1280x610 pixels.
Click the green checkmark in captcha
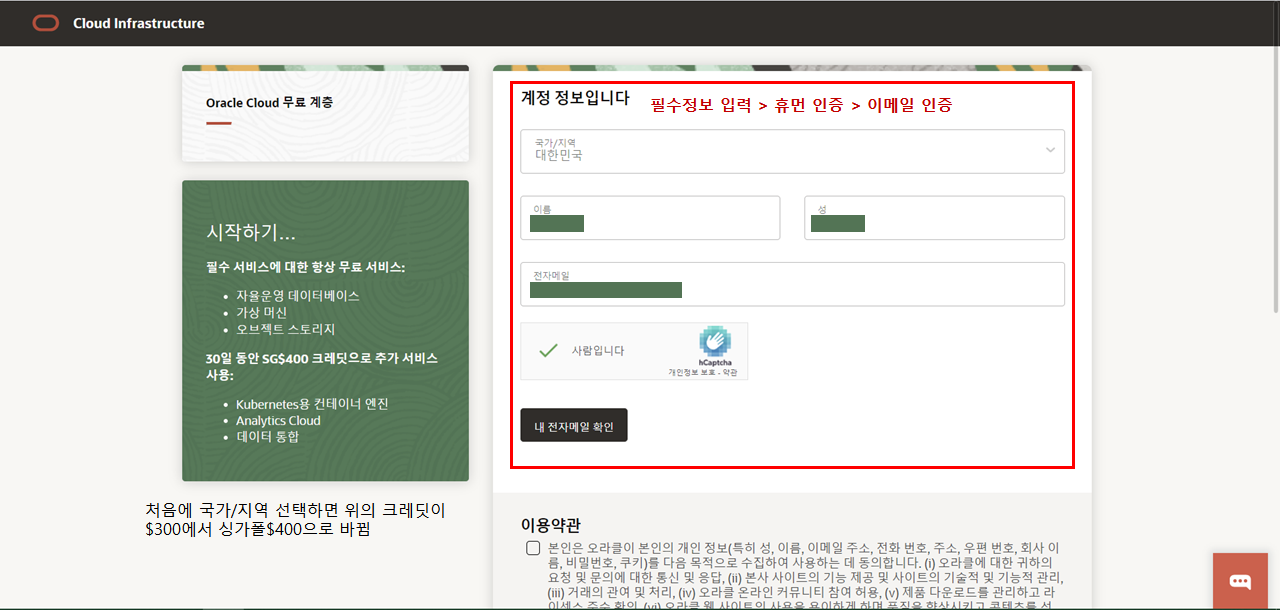coord(547,350)
